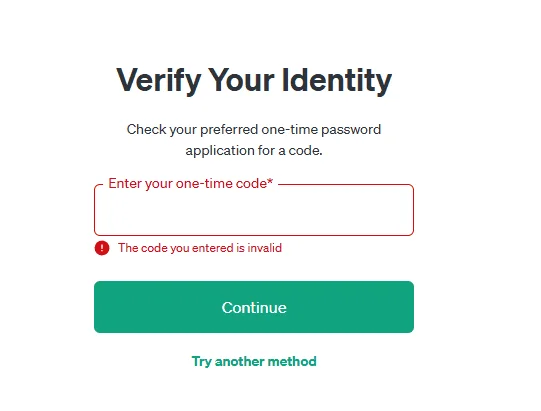The image size is (541, 411).
Task: Click the word 'Your' in the page heading
Action: 241,80
